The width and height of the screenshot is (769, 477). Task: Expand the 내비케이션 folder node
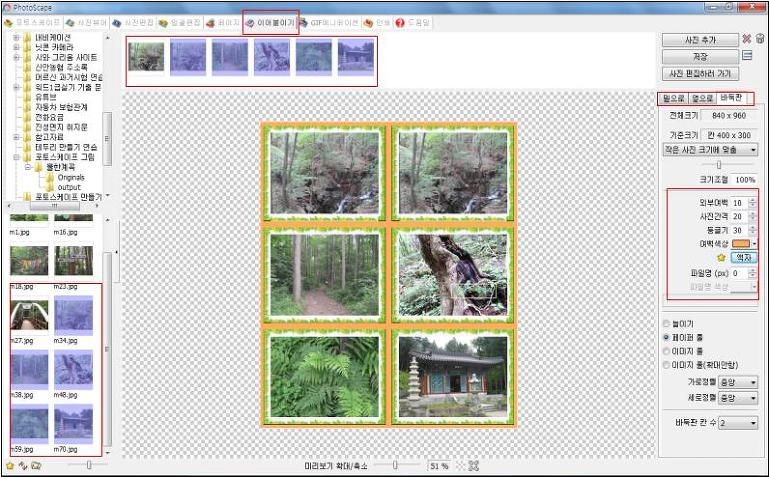tap(16, 37)
